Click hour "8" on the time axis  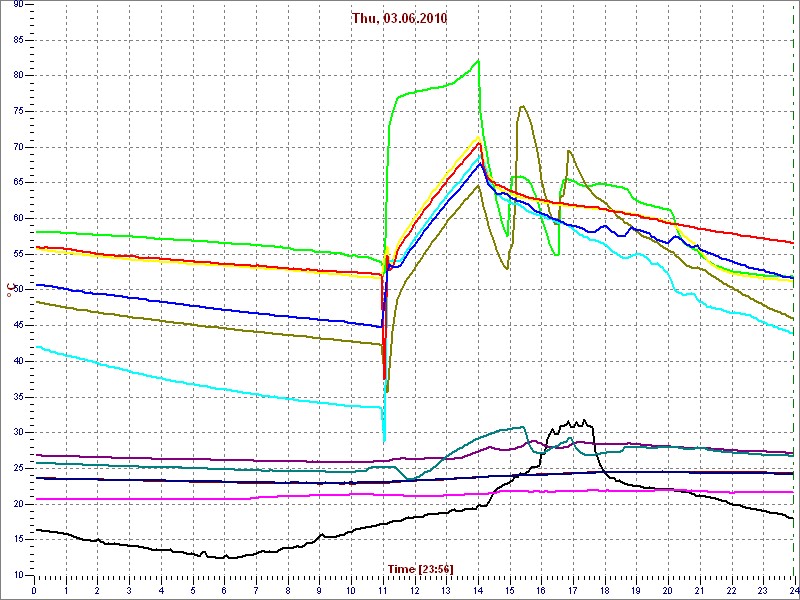(x=287, y=591)
